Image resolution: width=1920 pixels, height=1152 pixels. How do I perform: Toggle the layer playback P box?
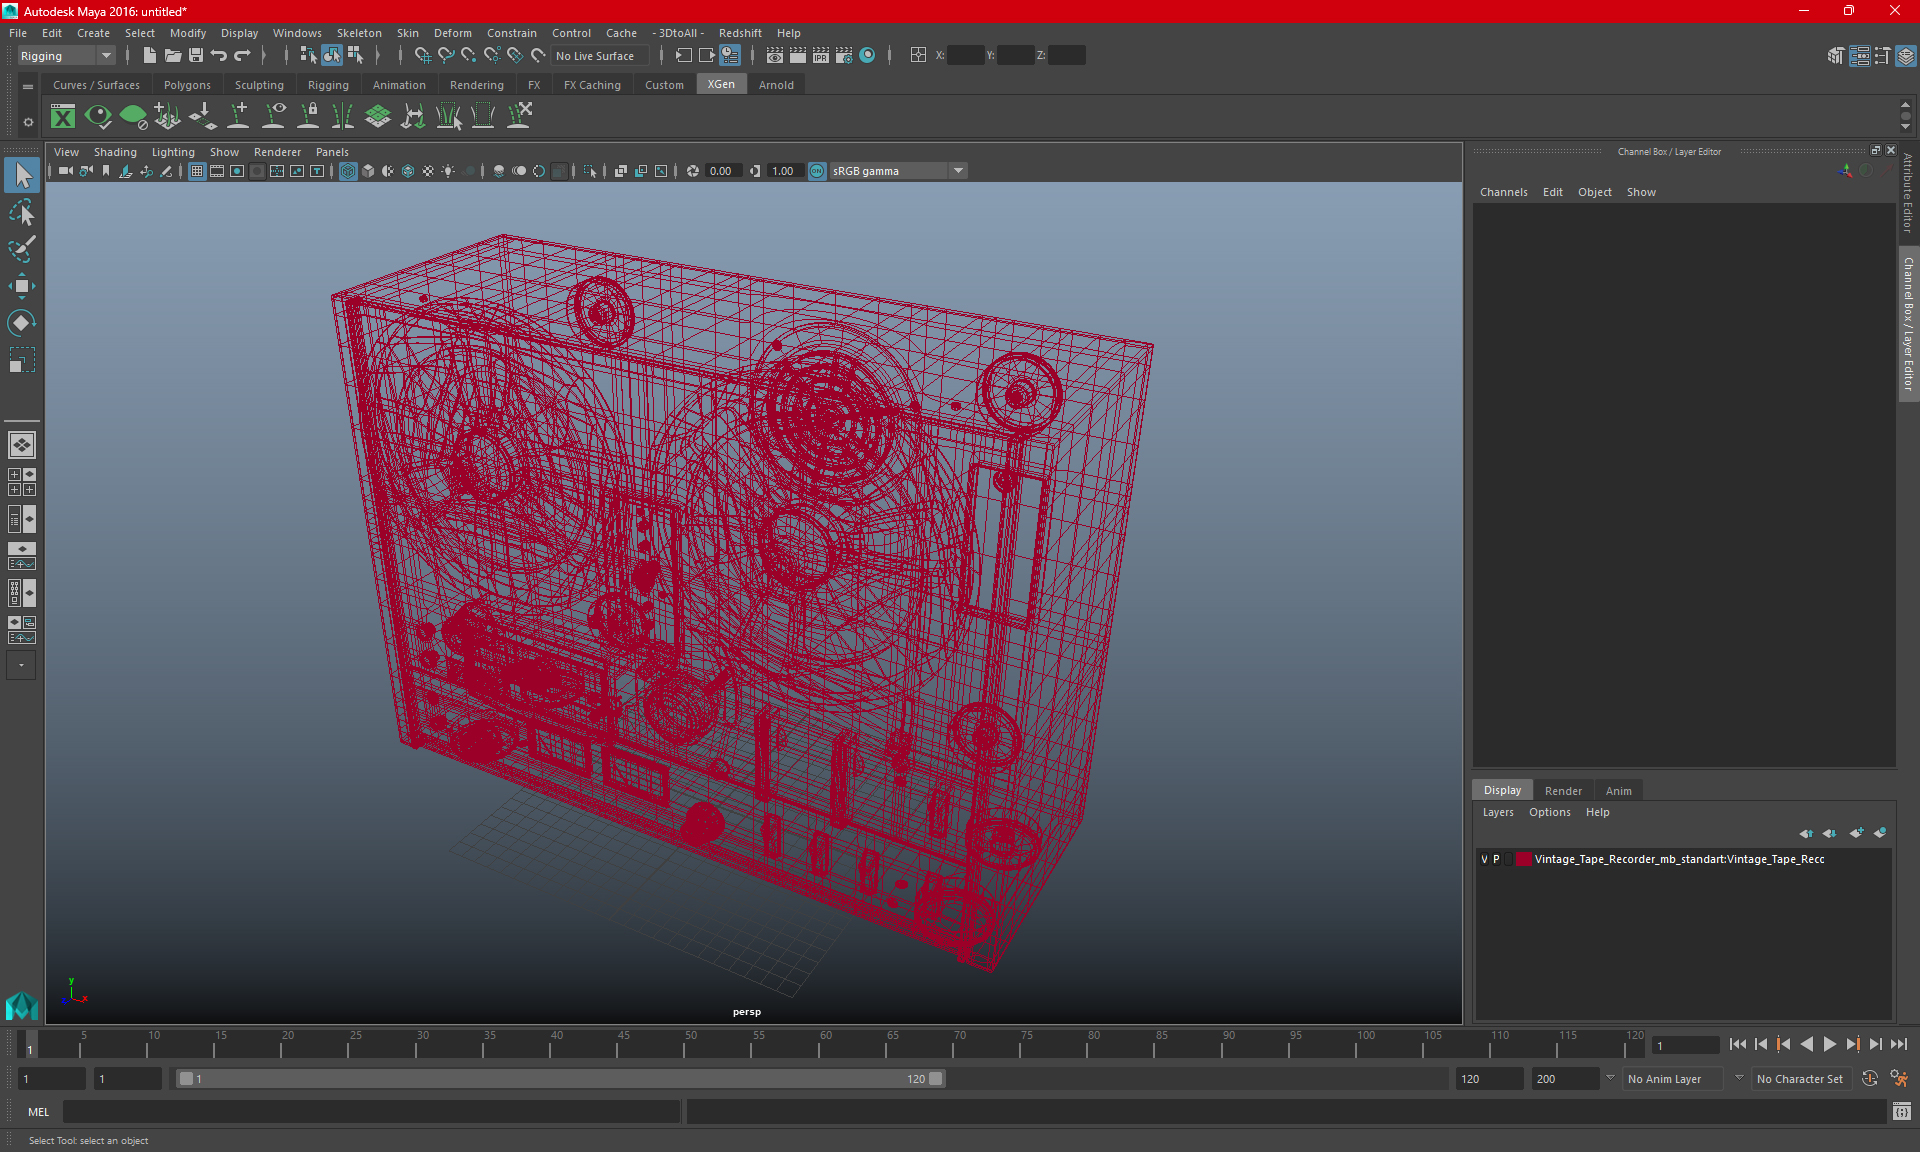click(1496, 859)
